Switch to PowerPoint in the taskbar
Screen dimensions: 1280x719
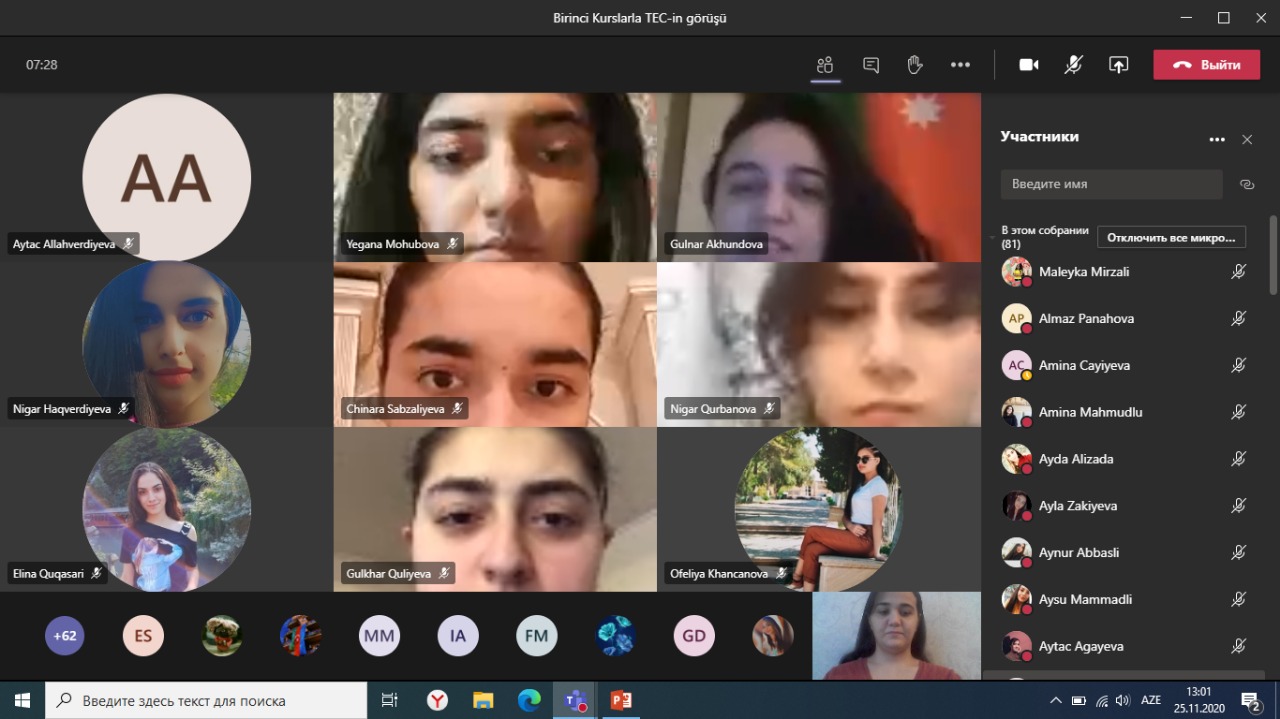[621, 700]
